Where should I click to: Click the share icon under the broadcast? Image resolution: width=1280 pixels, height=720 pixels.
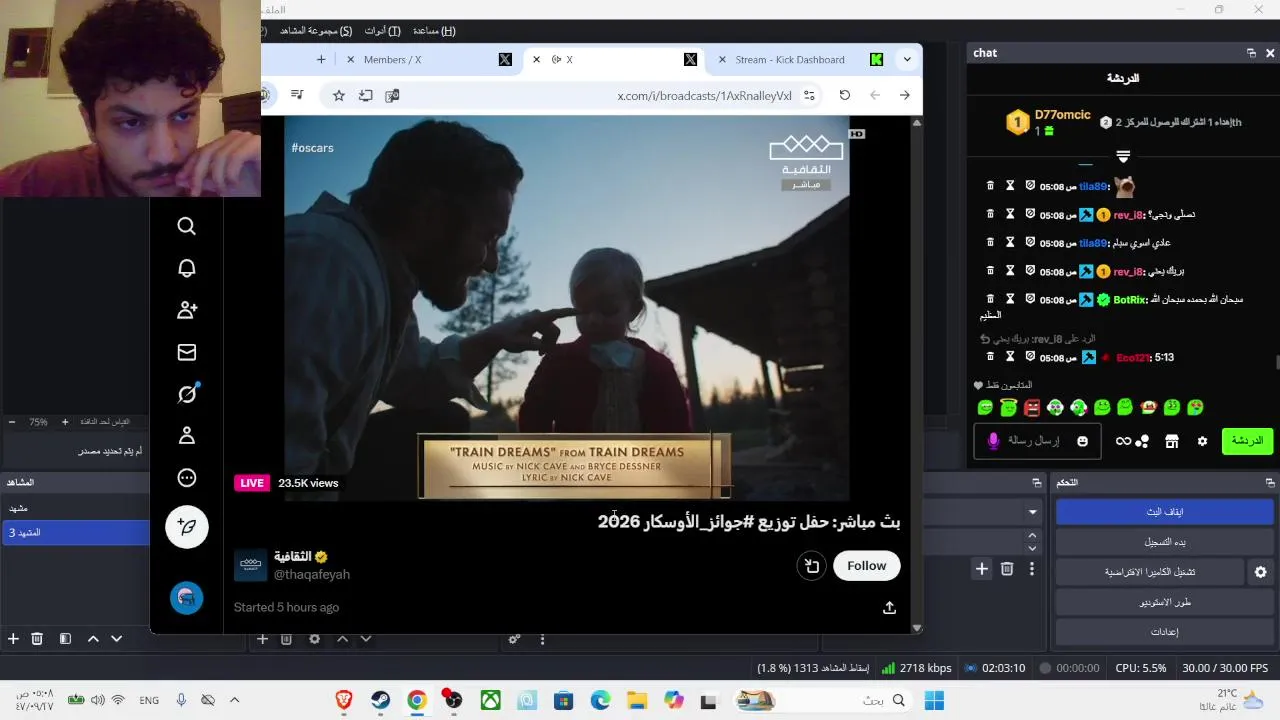point(889,607)
